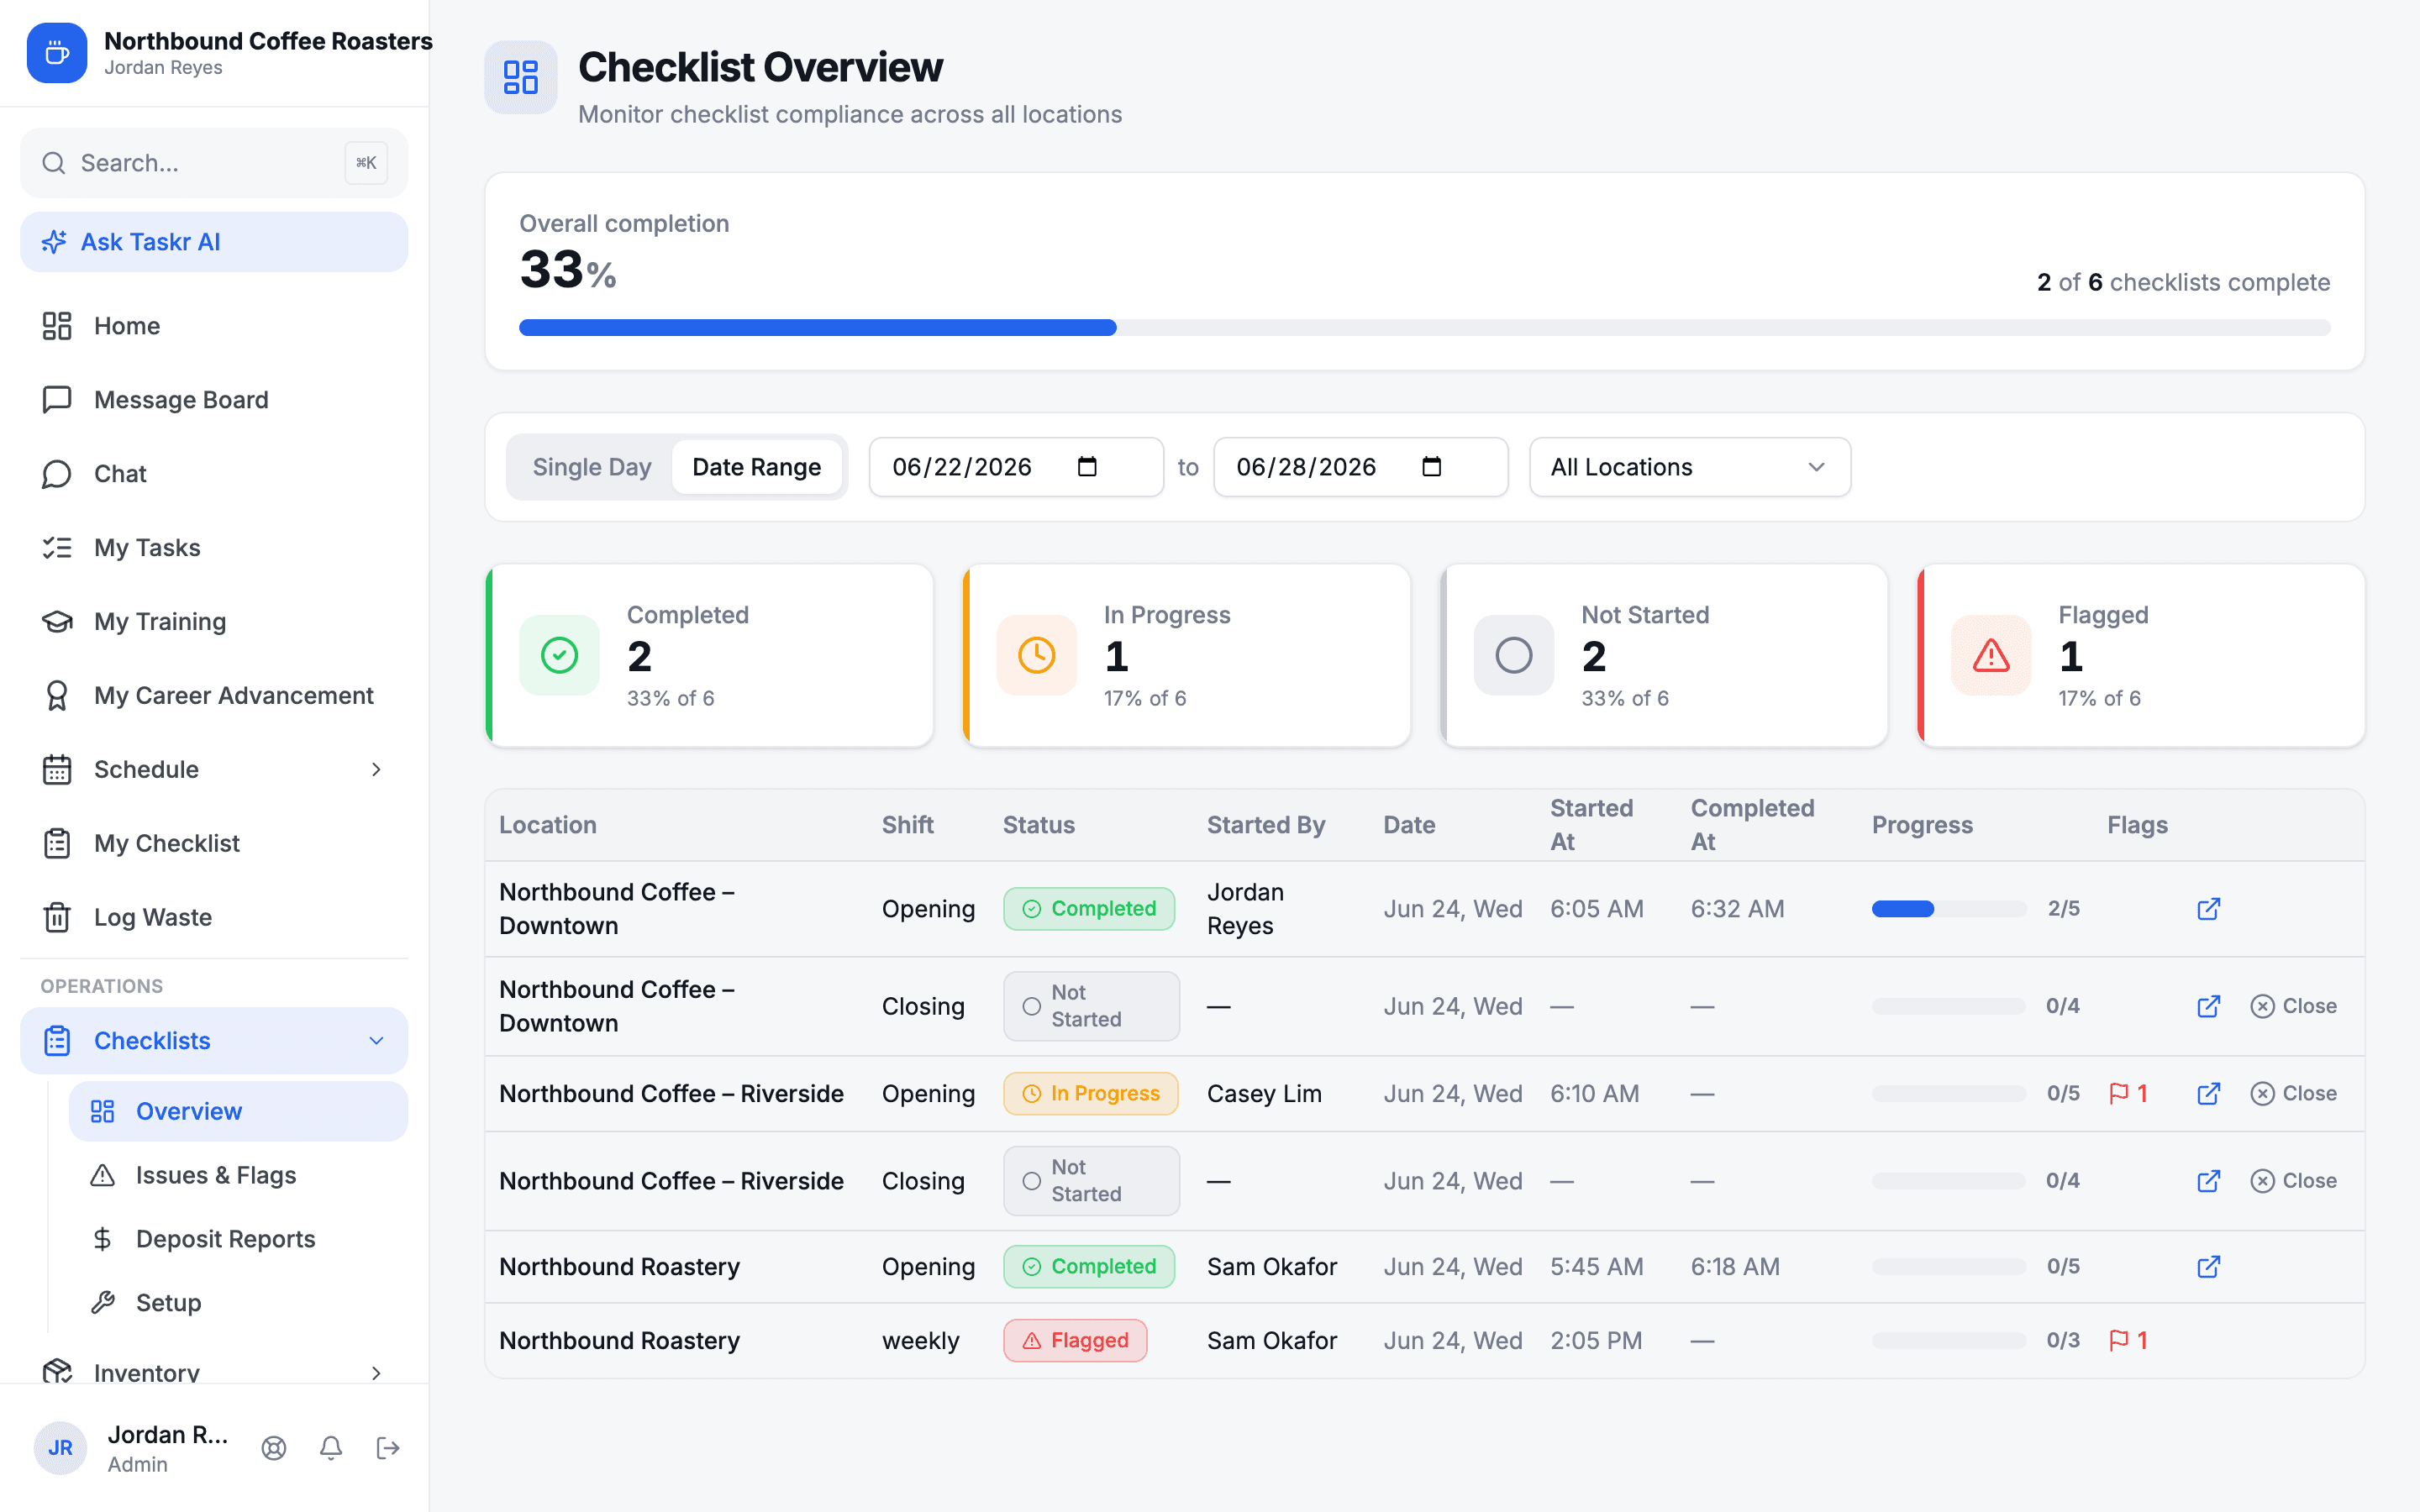Click In Progress badge for Riverside Opening
The image size is (2420, 1512).
pyautogui.click(x=1091, y=1094)
